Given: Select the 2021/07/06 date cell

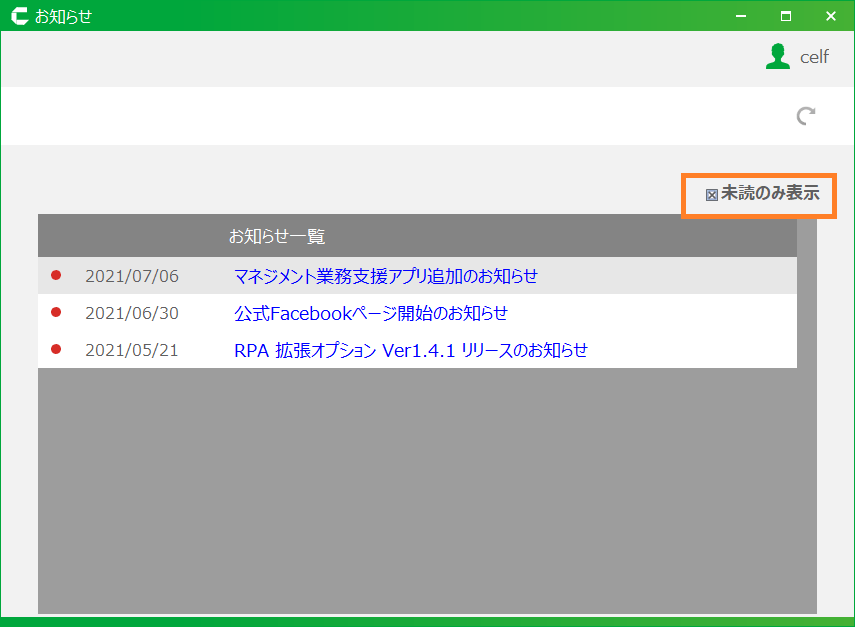Looking at the screenshot, I should tap(132, 276).
